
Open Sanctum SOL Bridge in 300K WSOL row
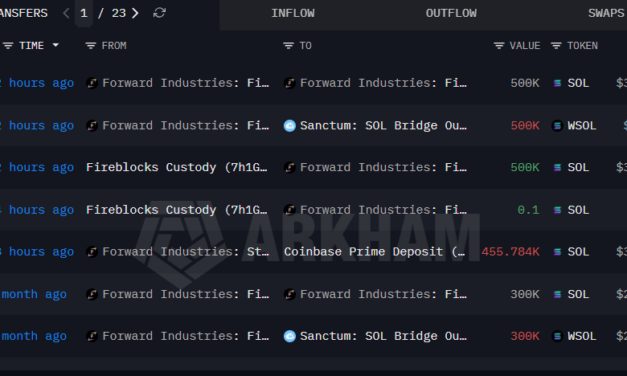[x=383, y=336]
